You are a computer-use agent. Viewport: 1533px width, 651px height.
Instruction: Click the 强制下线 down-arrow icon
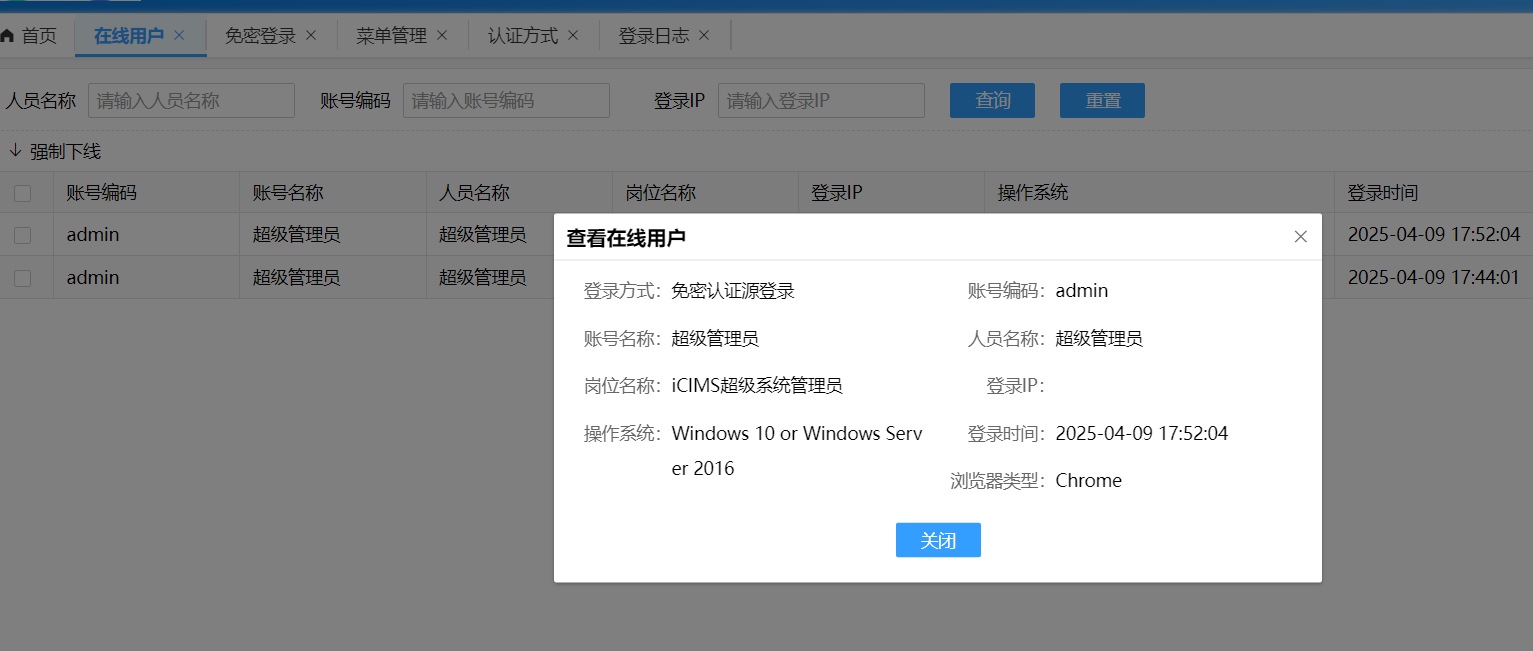(x=15, y=151)
